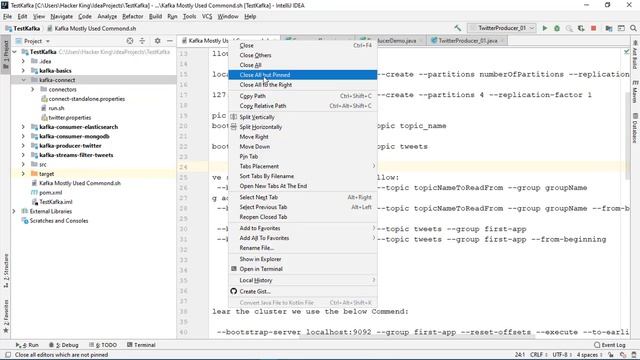
Task: Open the 1: Project side tab
Action: tap(6, 55)
